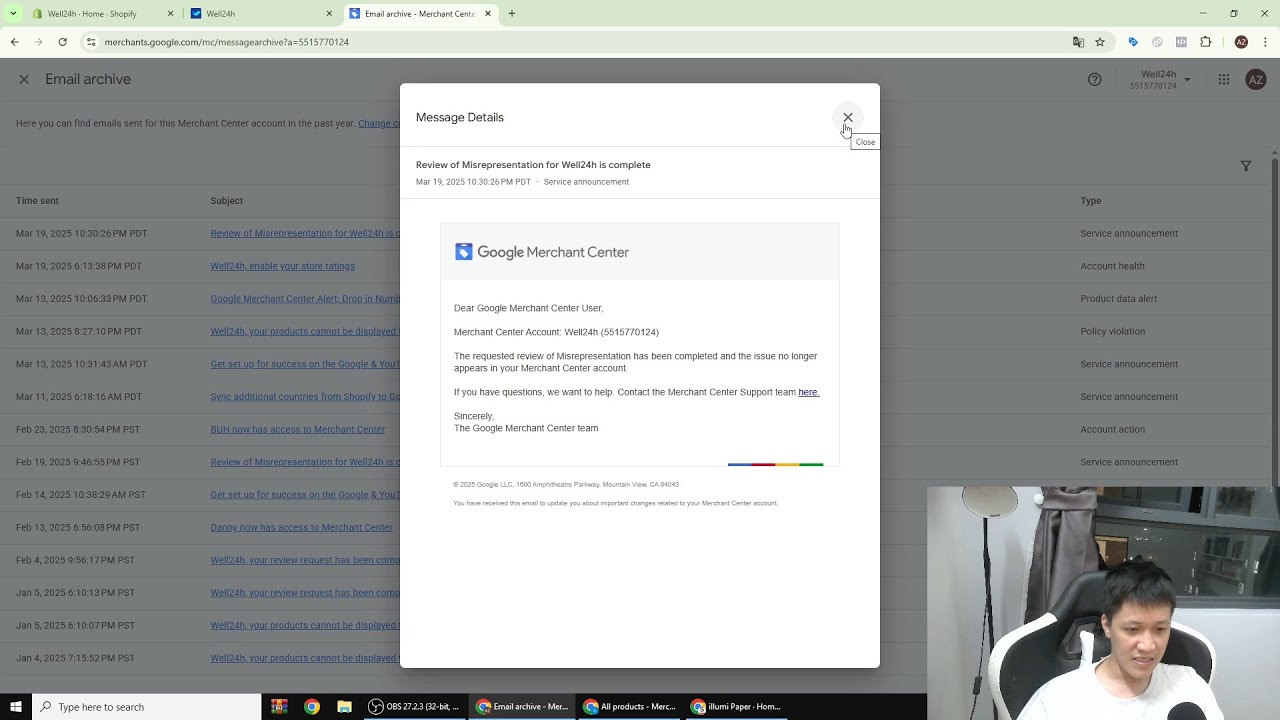1280x720 pixels.
Task: Open the Merchant Center help icon
Action: coord(1095,79)
